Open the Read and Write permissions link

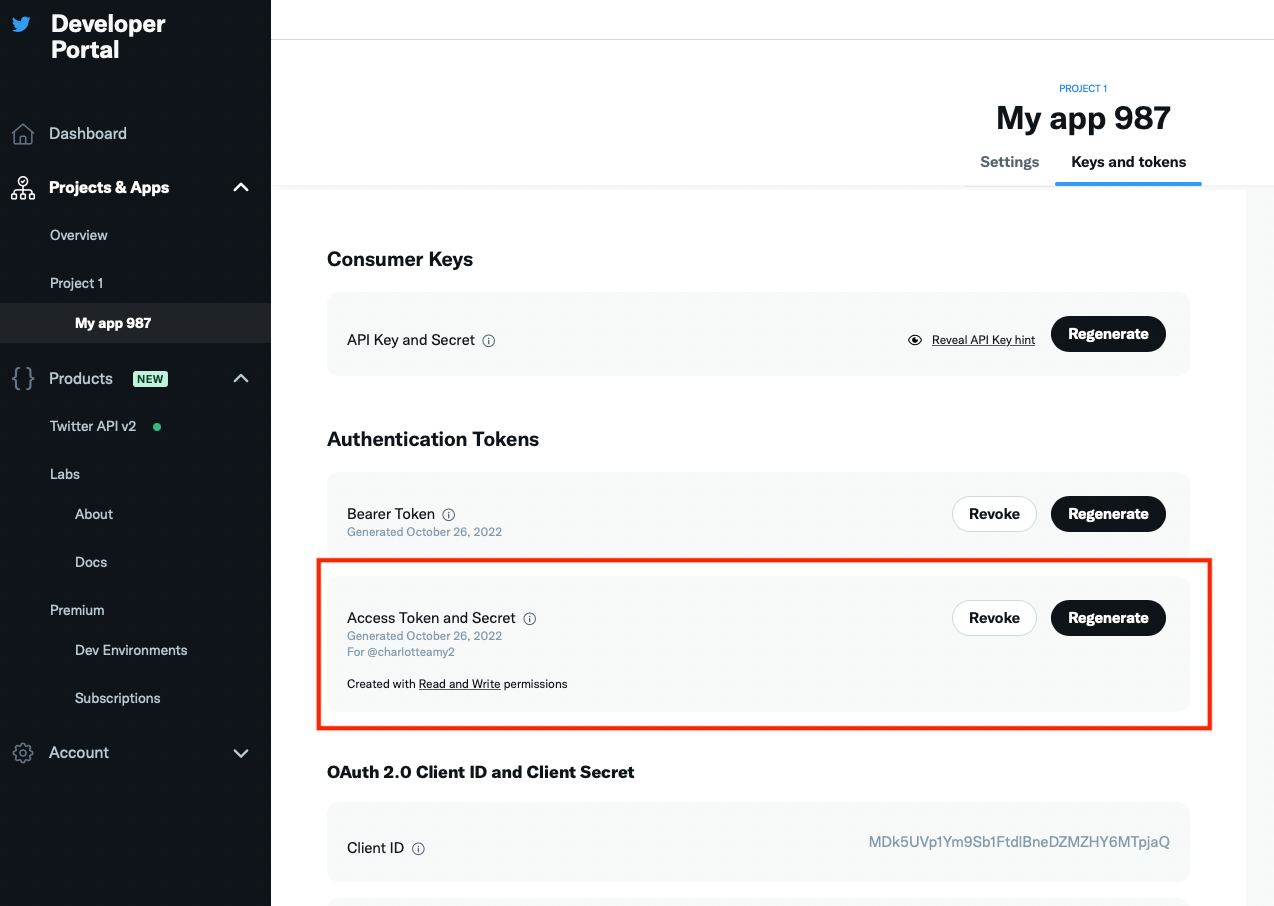pos(459,684)
